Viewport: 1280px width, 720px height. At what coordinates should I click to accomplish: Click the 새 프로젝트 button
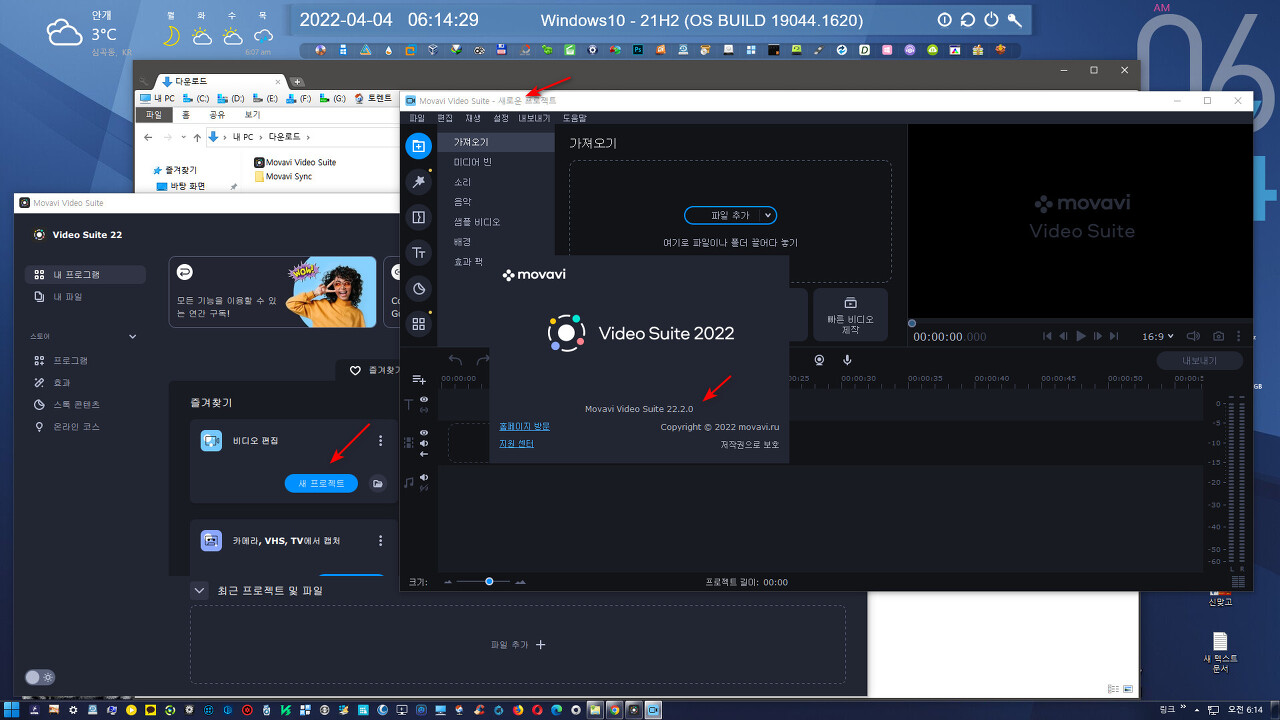tap(321, 484)
